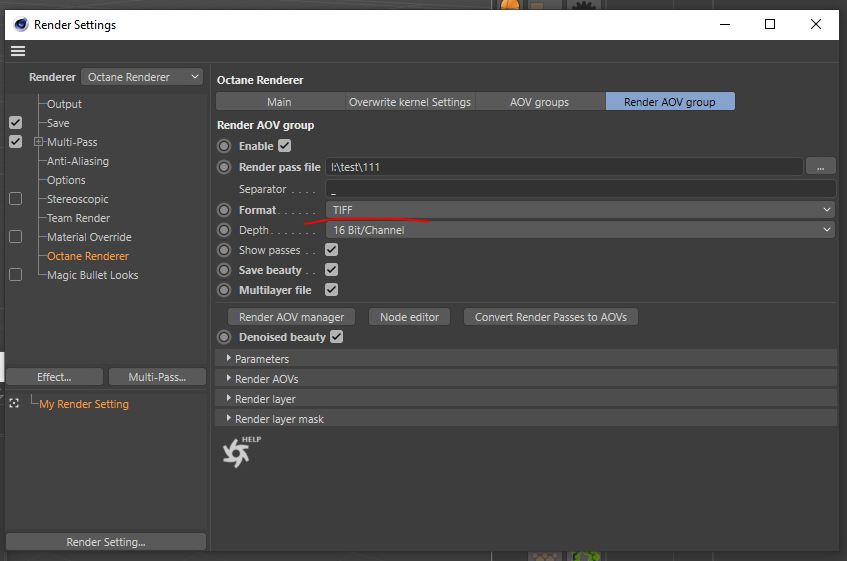Viewport: 847px width, 561px height.
Task: Enable the Stereoscopic checkbox
Action: (16, 199)
